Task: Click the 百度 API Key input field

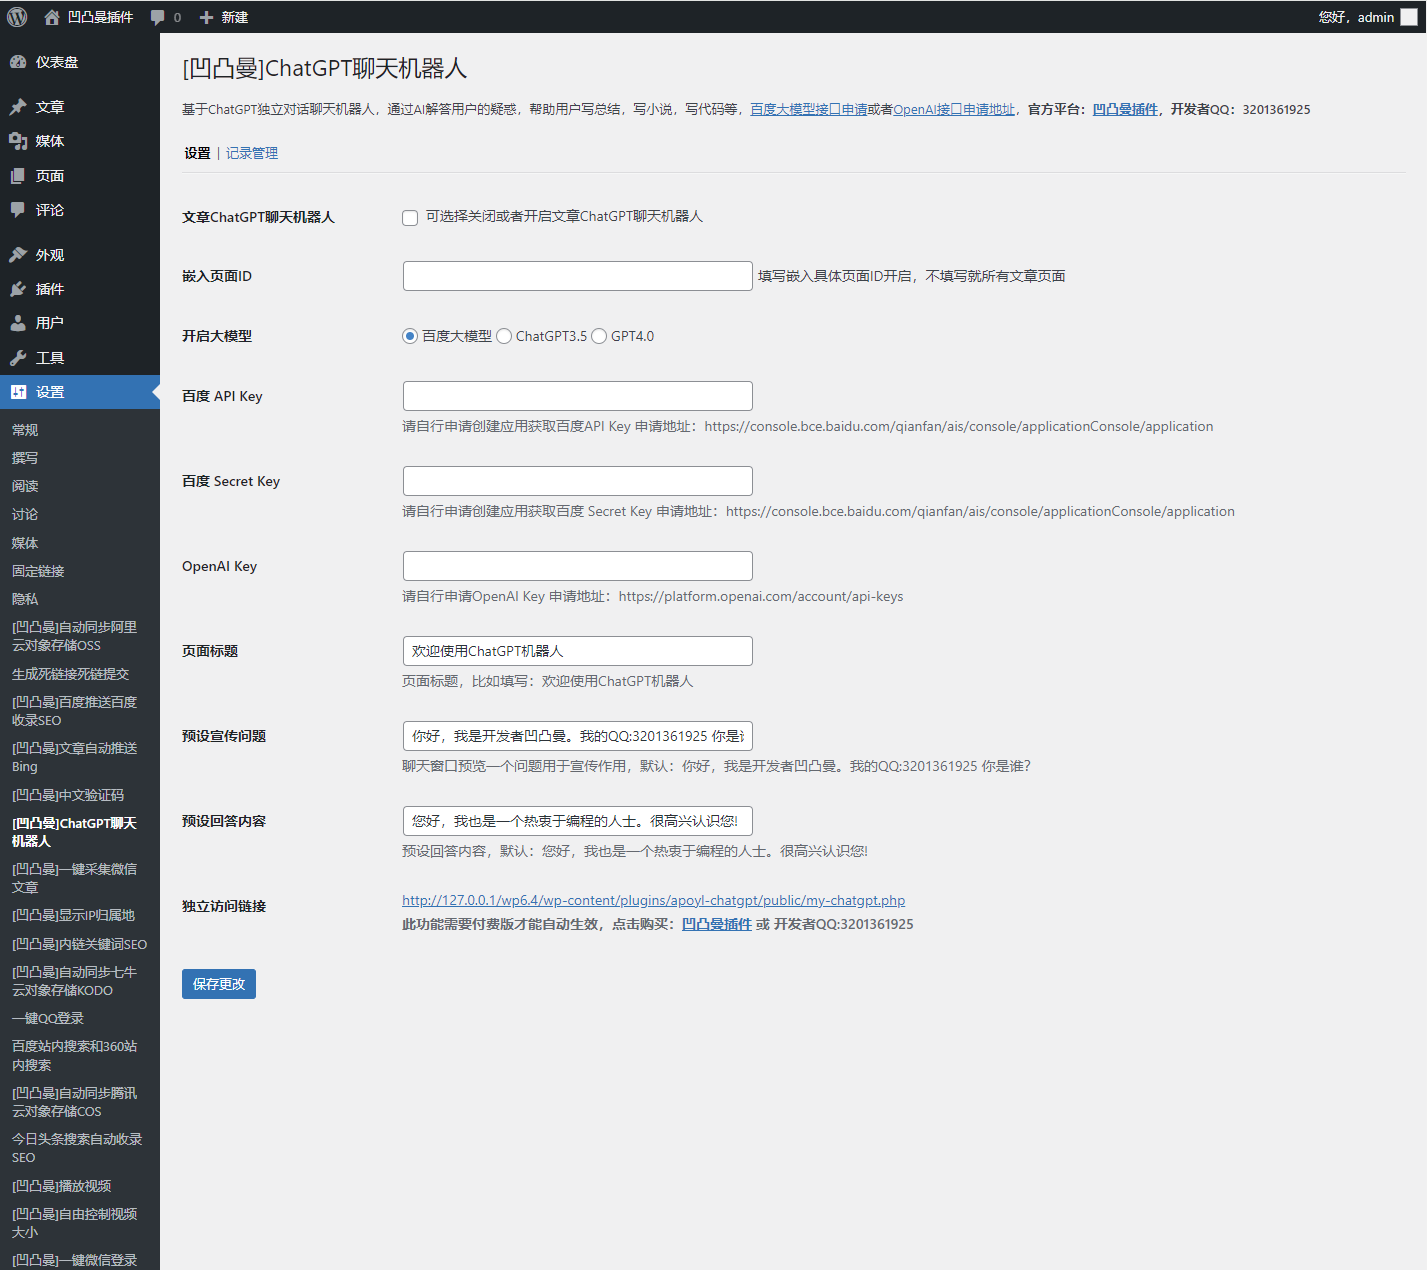Action: point(578,396)
